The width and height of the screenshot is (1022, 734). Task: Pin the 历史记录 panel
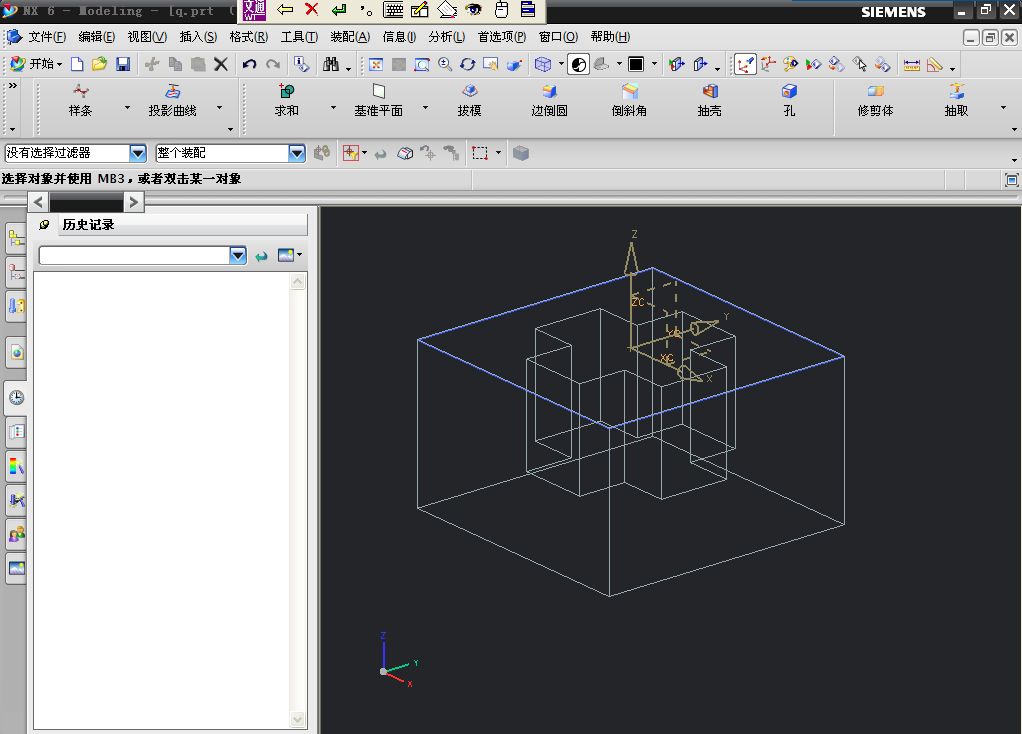click(x=44, y=225)
